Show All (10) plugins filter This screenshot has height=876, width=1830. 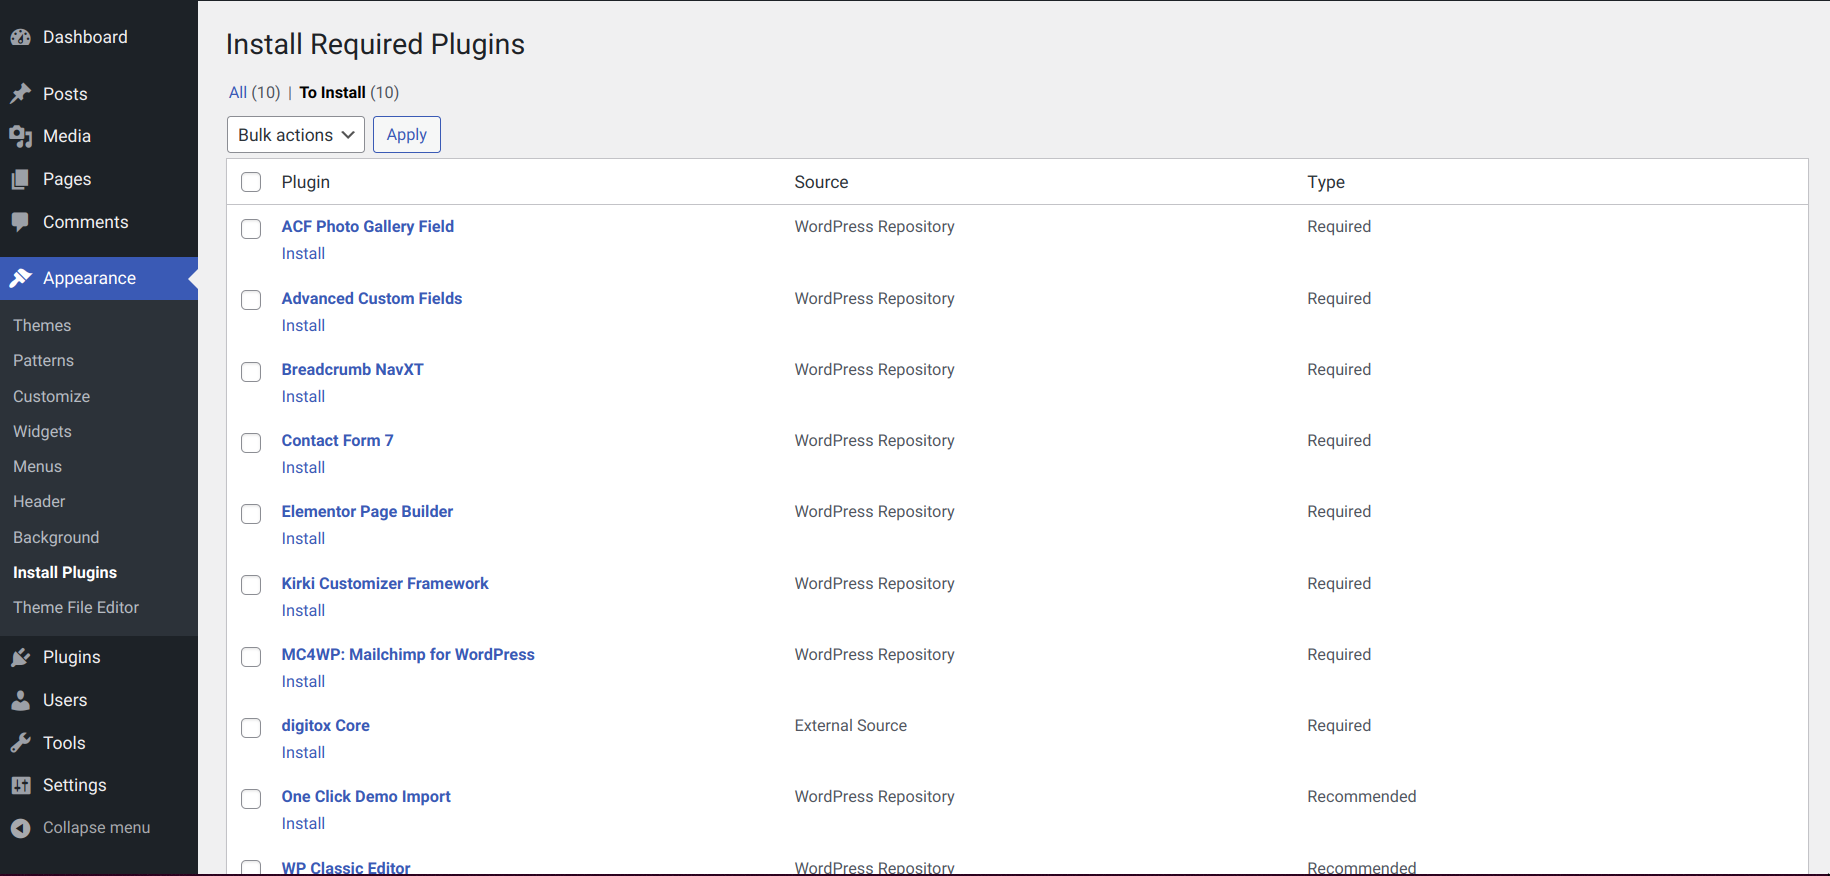[x=254, y=92]
